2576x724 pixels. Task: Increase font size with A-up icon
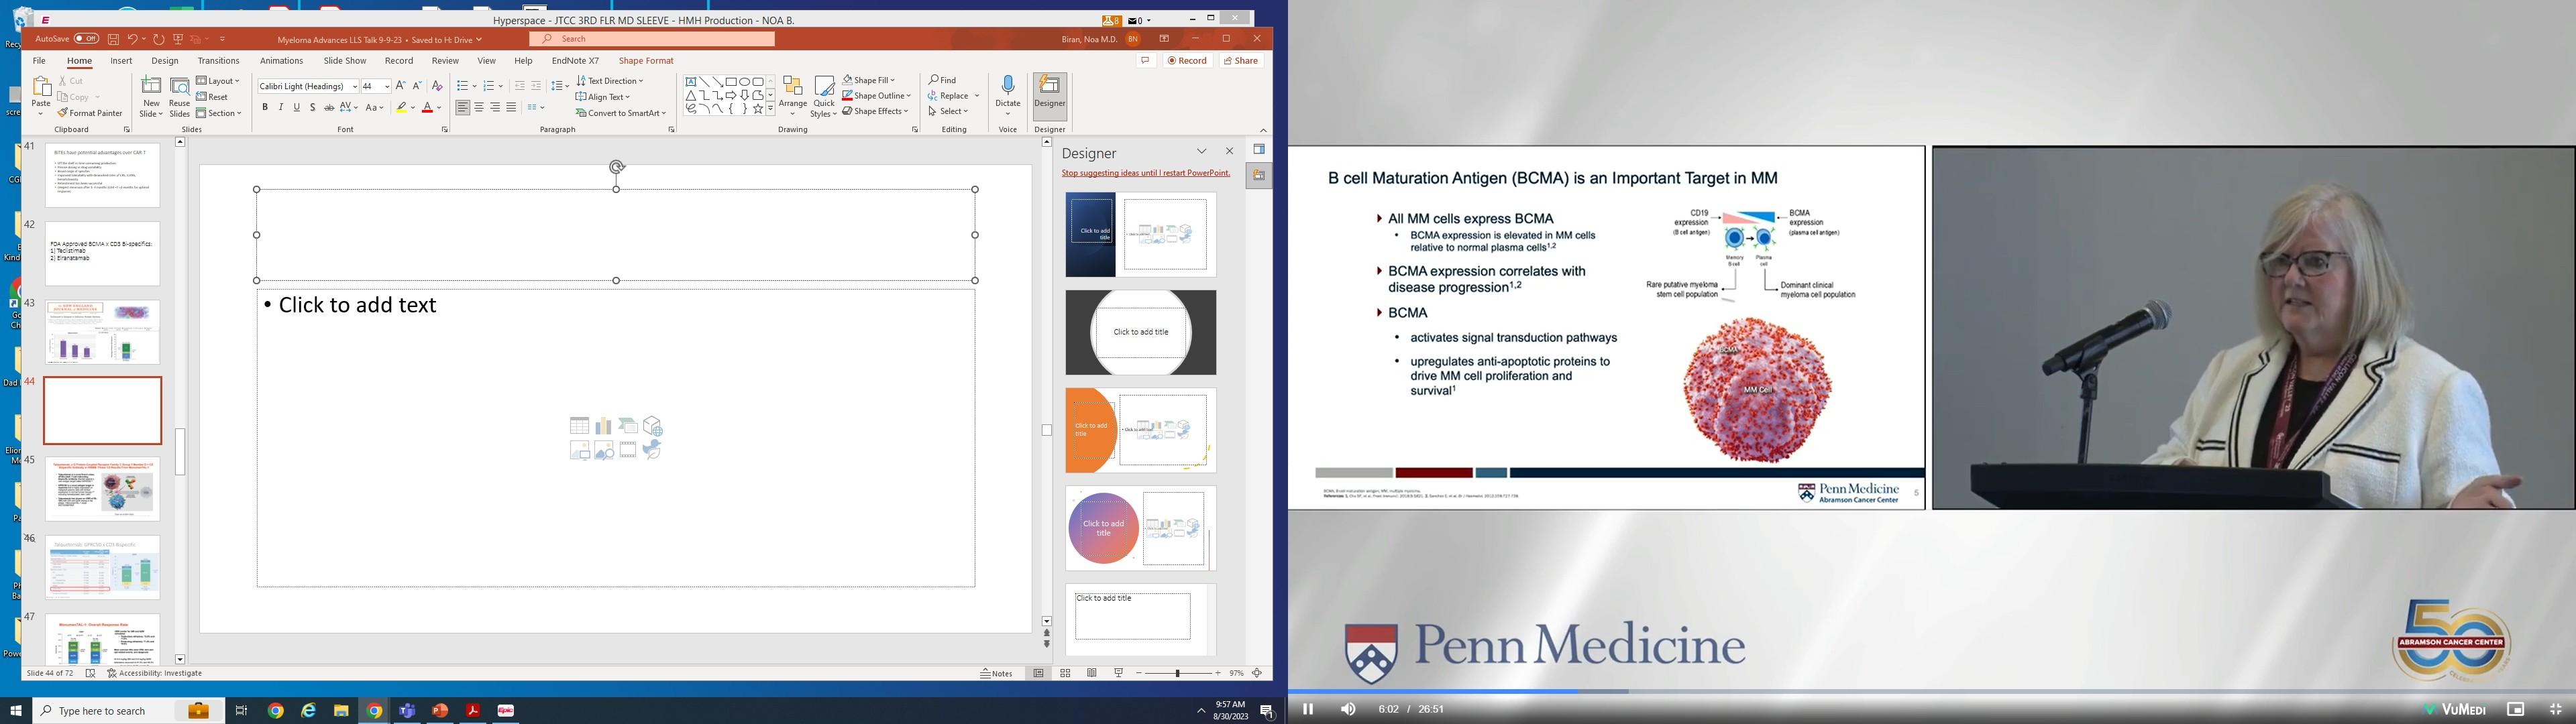coord(400,86)
